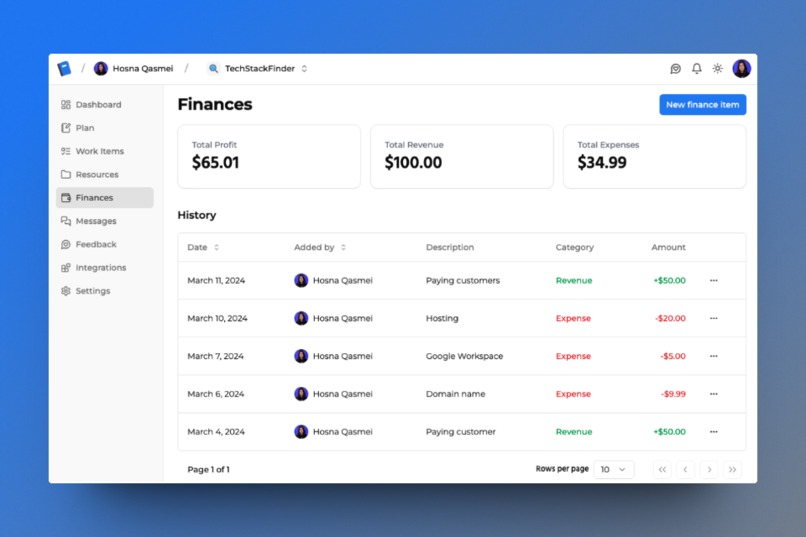Click the Settings gear icon in sidebar

pyautogui.click(x=66, y=291)
